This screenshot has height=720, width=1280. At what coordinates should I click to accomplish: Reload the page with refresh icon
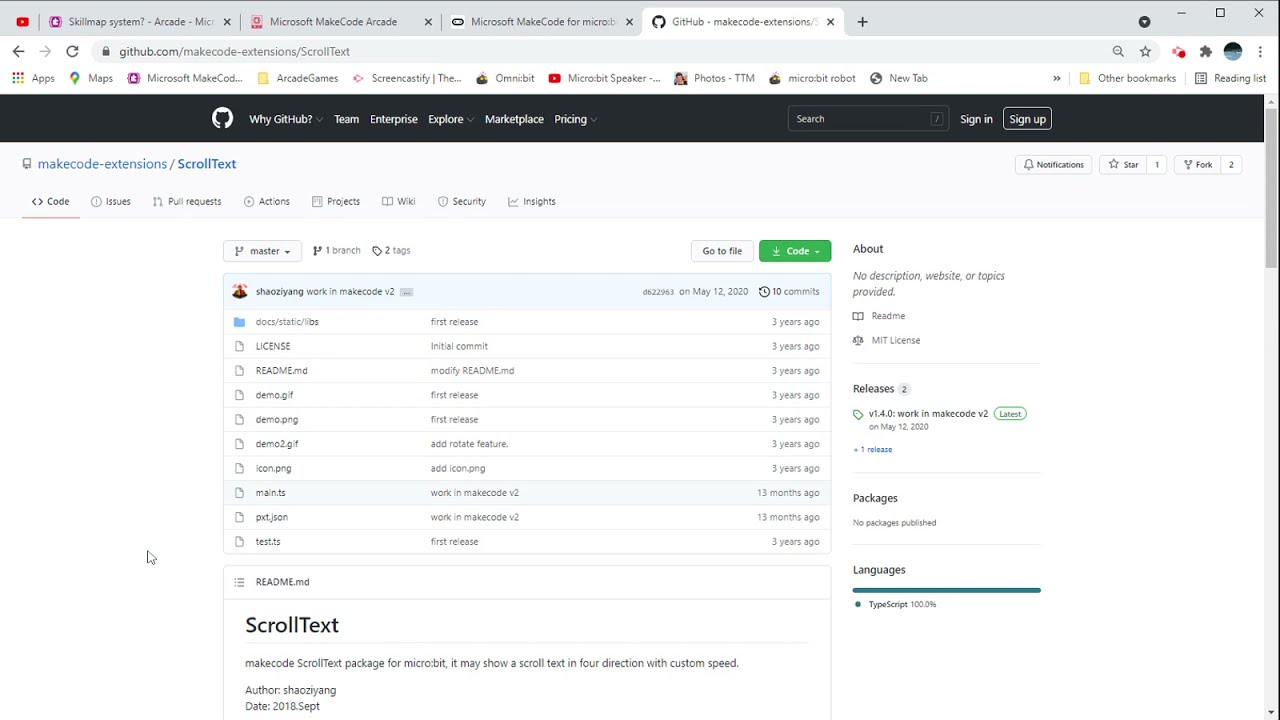(x=72, y=51)
